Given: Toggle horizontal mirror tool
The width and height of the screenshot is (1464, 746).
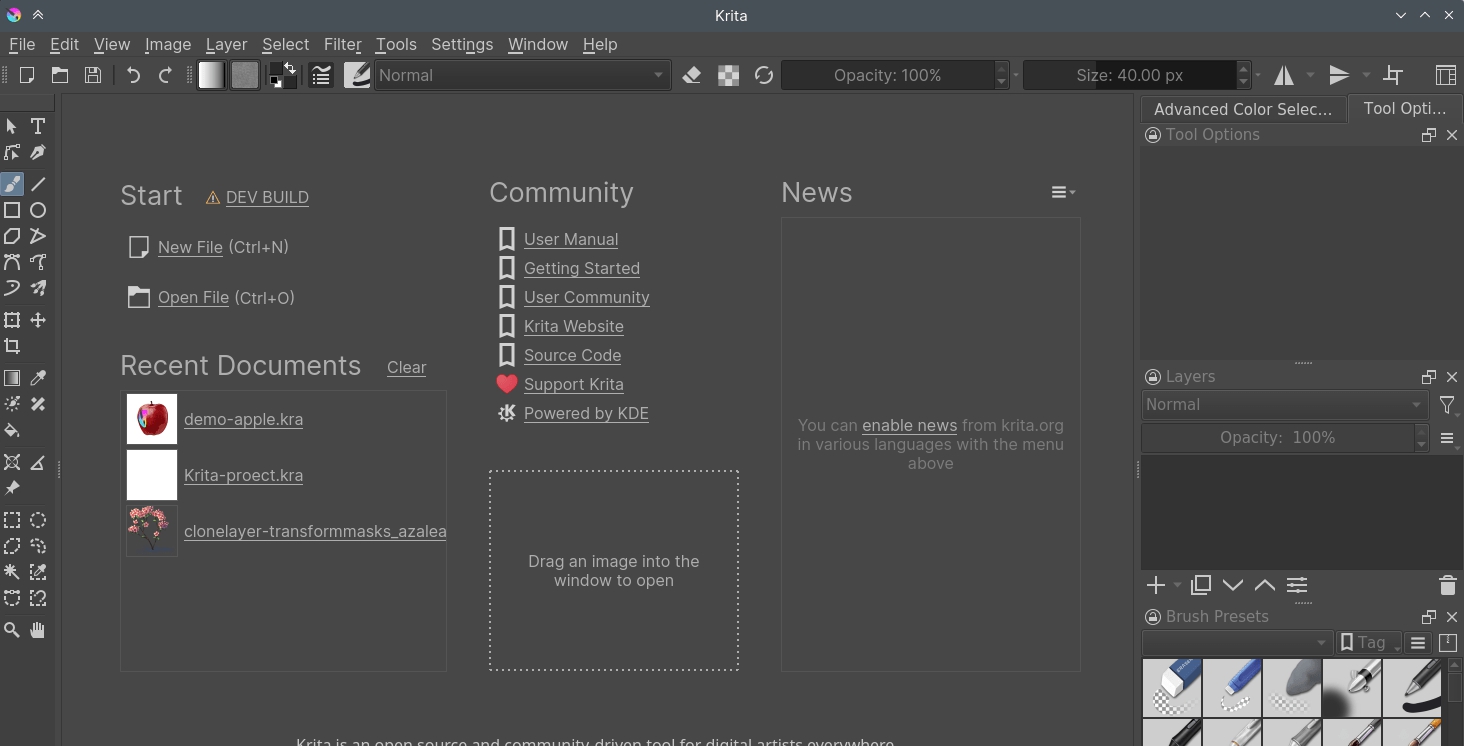Looking at the screenshot, I should (x=1283, y=76).
